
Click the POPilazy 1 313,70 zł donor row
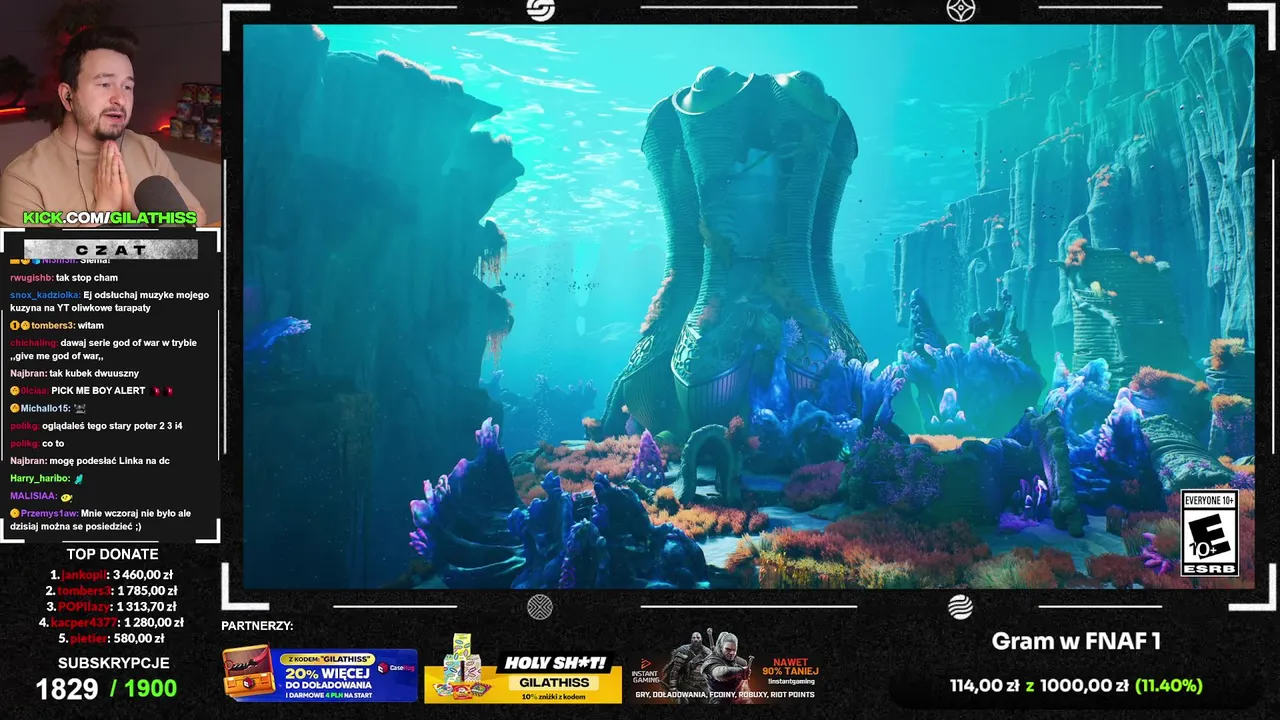(113, 607)
